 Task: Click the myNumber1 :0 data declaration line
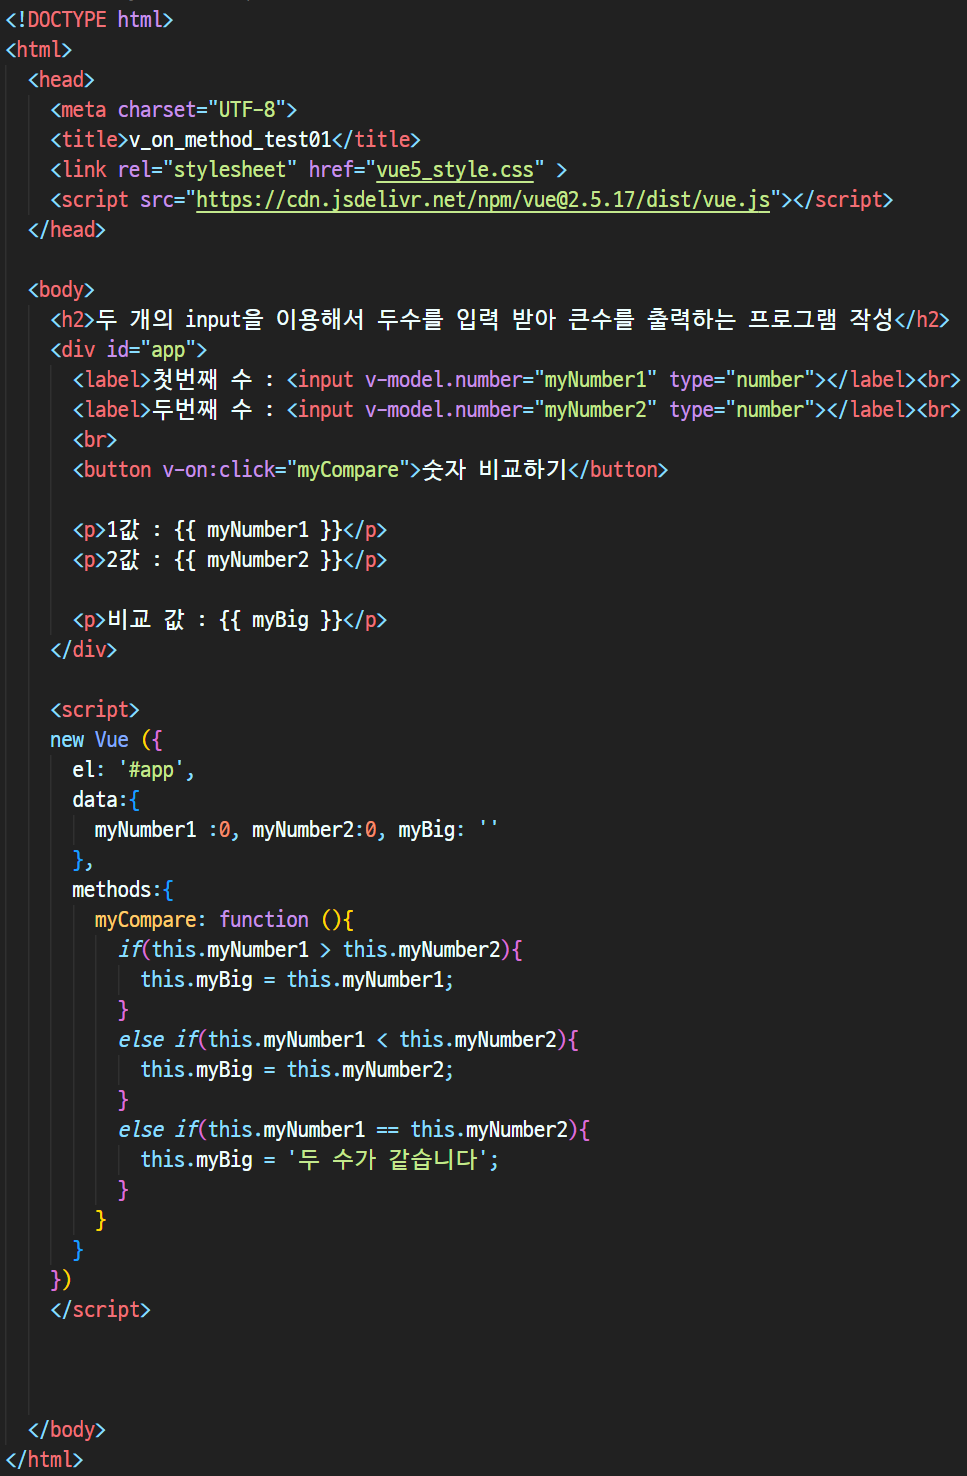coord(296,830)
